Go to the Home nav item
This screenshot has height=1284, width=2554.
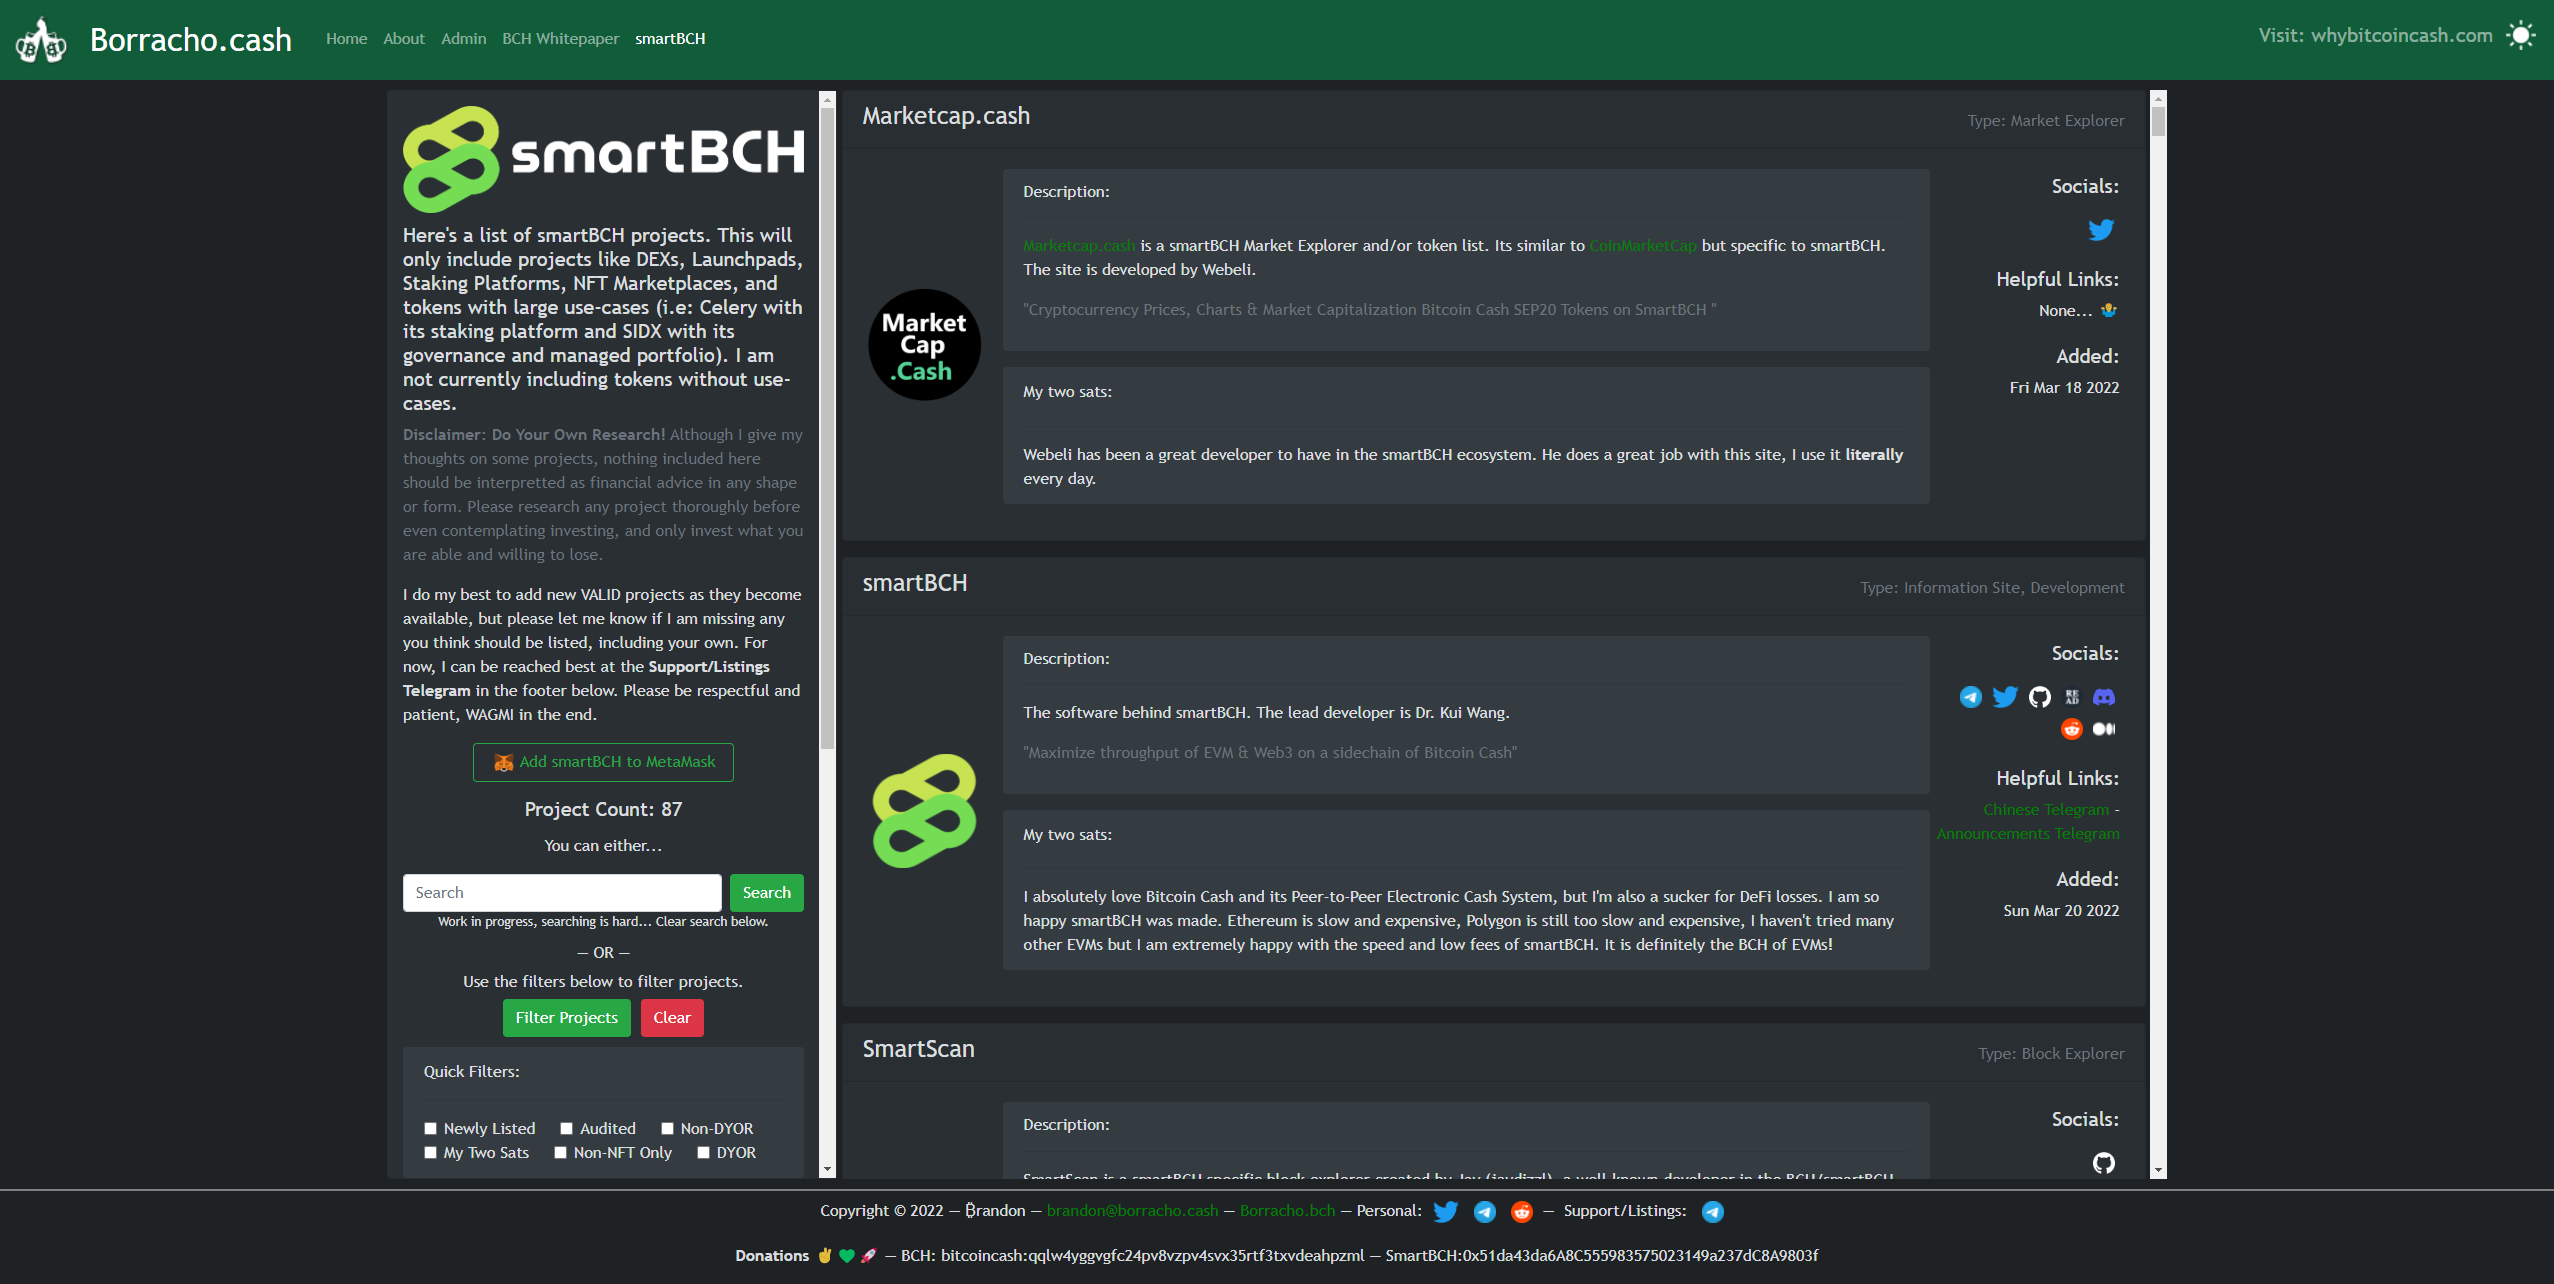coord(346,39)
